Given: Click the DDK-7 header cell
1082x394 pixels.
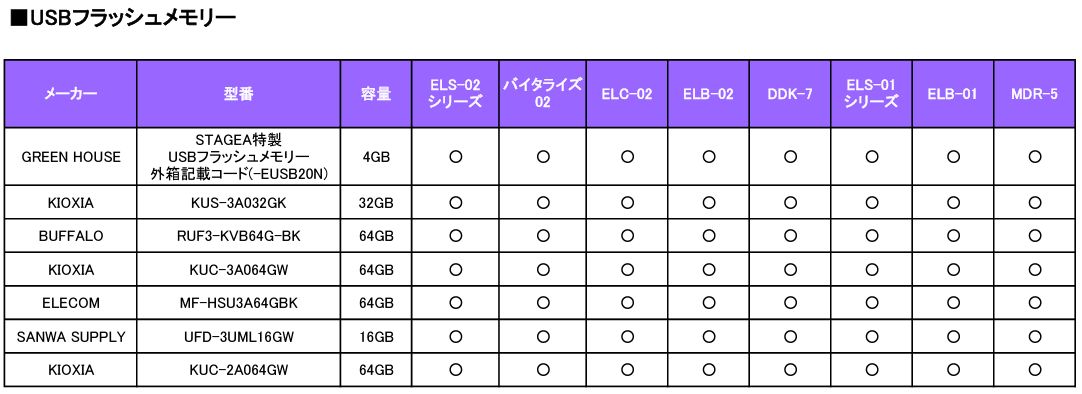Looking at the screenshot, I should pyautogui.click(x=790, y=94).
